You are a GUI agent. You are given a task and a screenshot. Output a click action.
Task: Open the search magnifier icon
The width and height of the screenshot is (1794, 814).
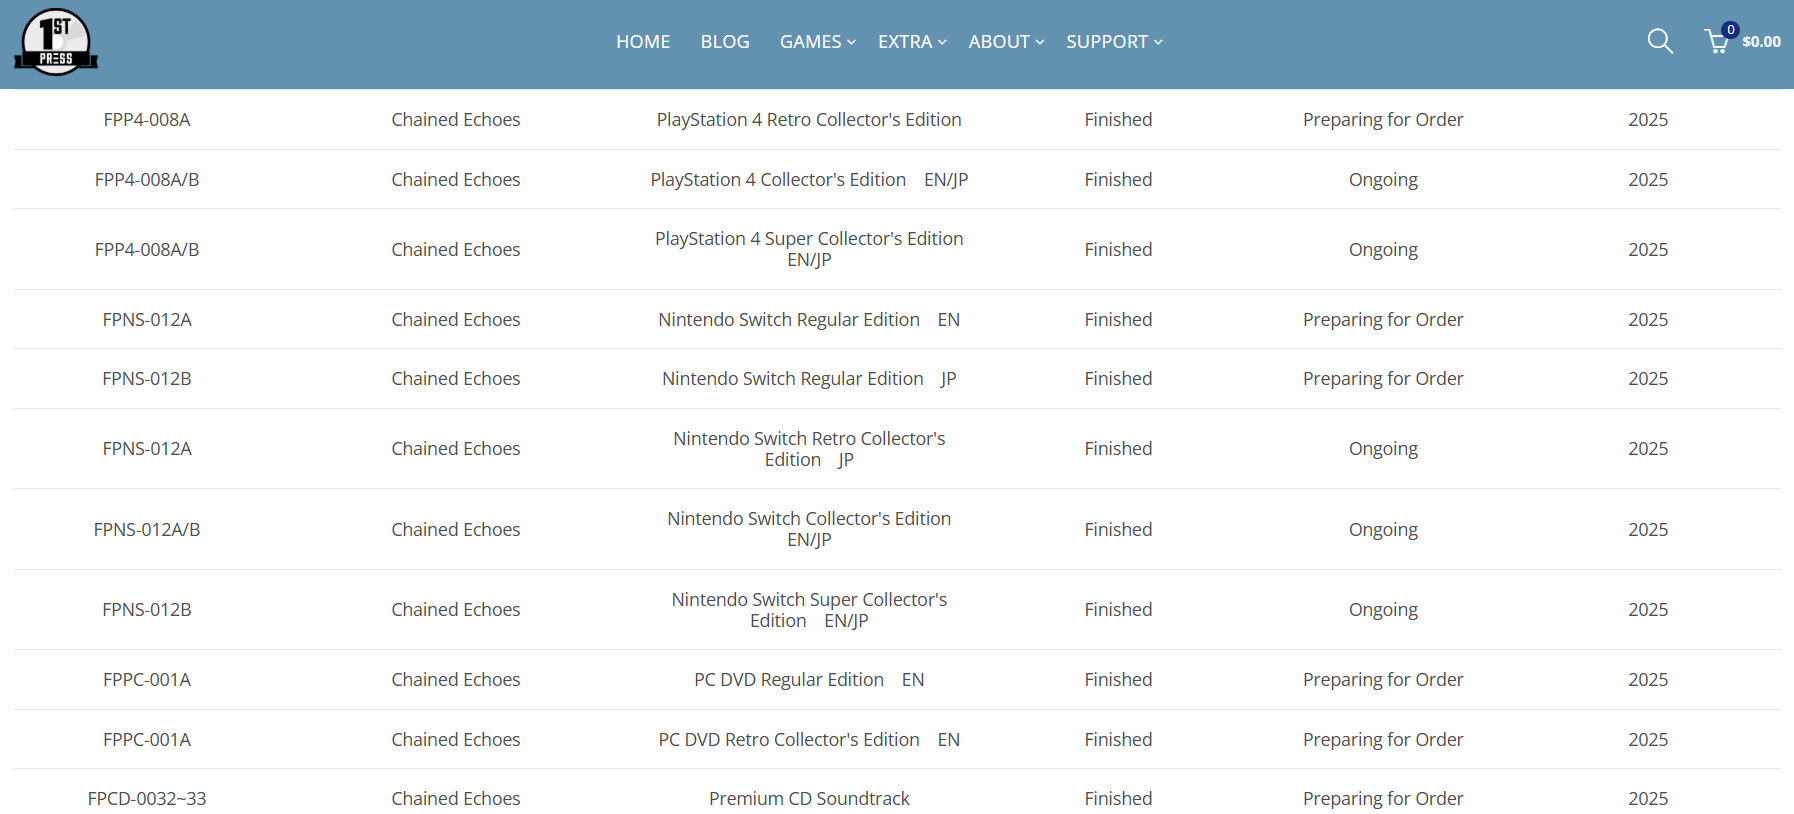[1660, 41]
